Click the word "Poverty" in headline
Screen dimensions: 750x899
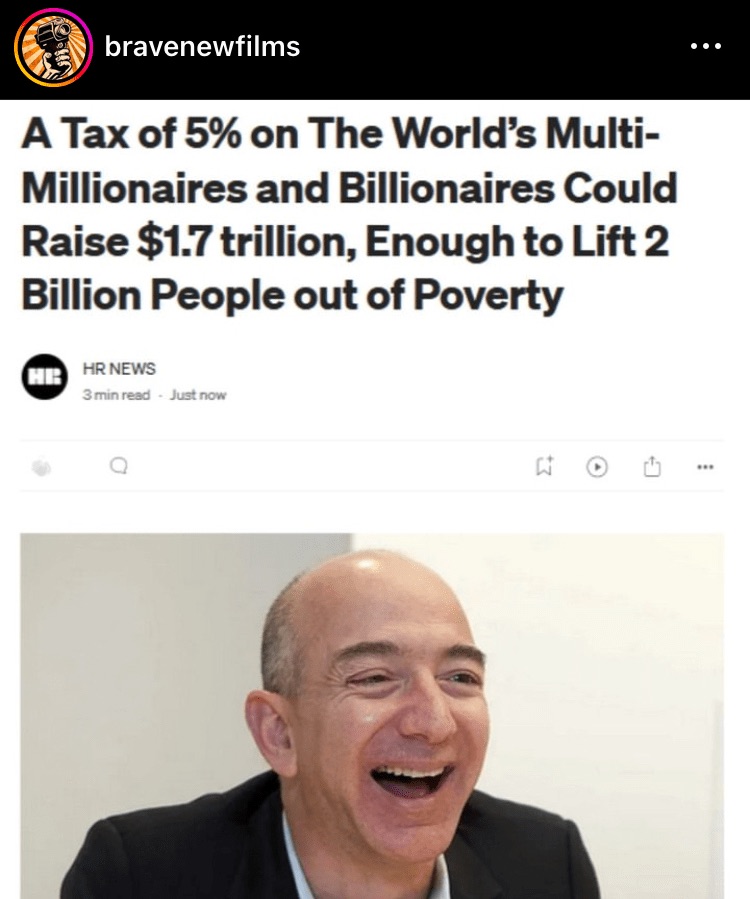(x=488, y=296)
